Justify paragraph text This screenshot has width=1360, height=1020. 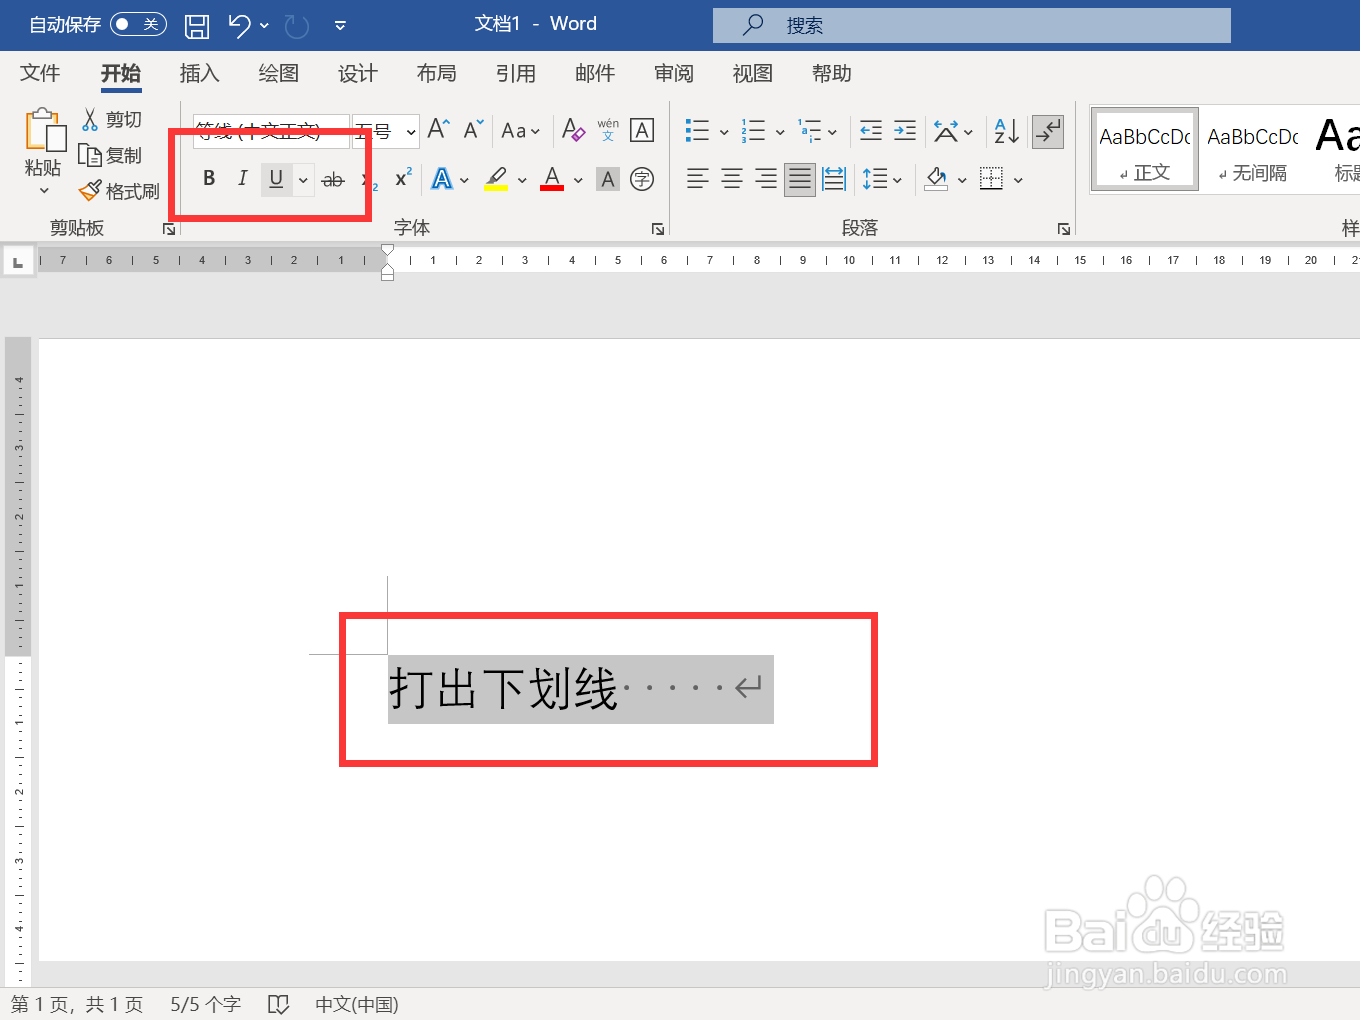[800, 179]
